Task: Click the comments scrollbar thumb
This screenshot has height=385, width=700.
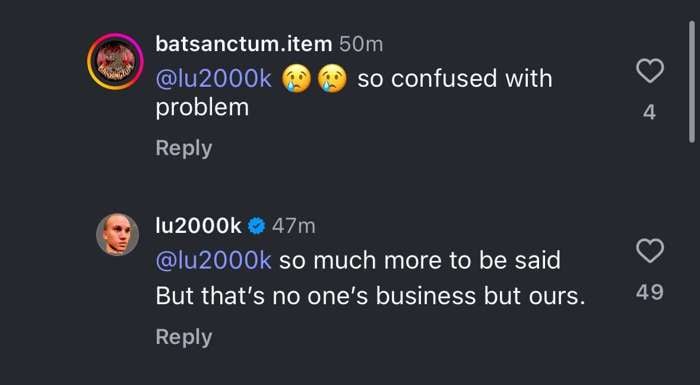Action: pos(692,82)
